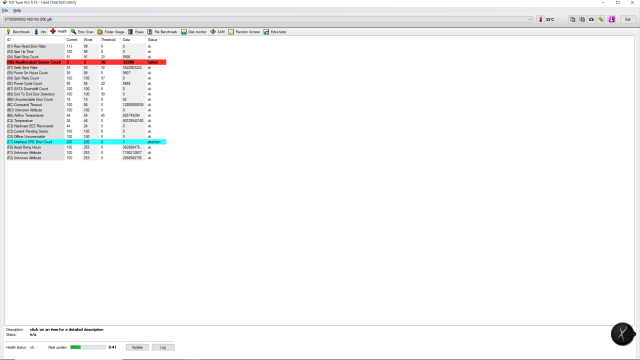The width and height of the screenshot is (640, 360).
Task: Click the Threshold column header
Action: 110,40
